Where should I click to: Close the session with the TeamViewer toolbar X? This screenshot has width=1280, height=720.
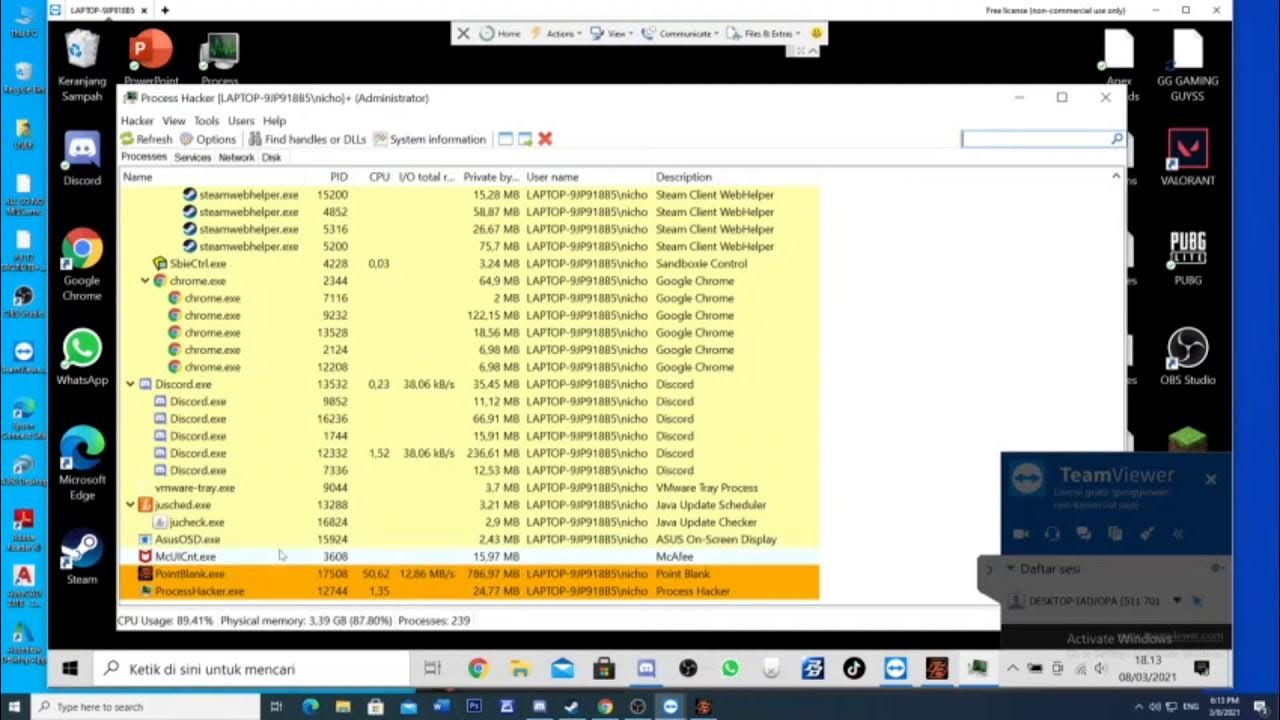click(x=463, y=33)
